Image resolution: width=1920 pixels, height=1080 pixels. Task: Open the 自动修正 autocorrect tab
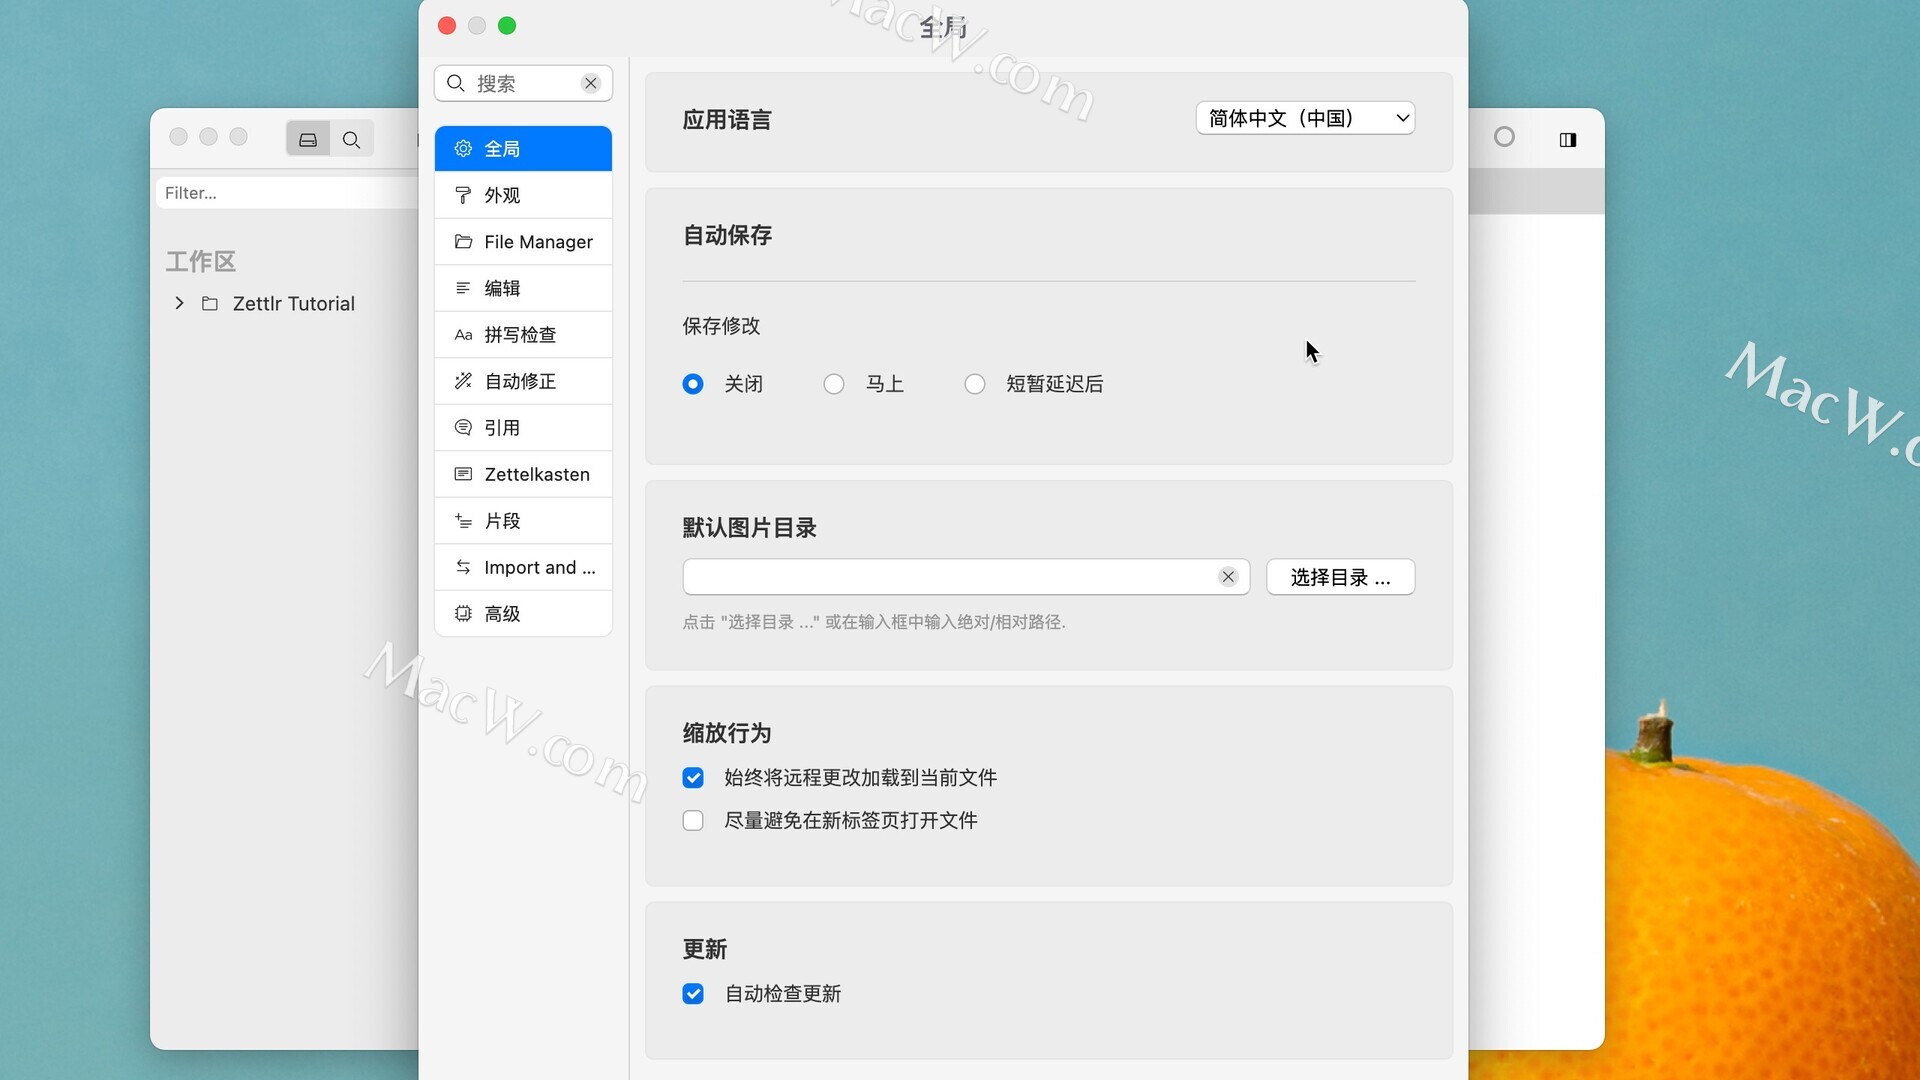(x=523, y=381)
